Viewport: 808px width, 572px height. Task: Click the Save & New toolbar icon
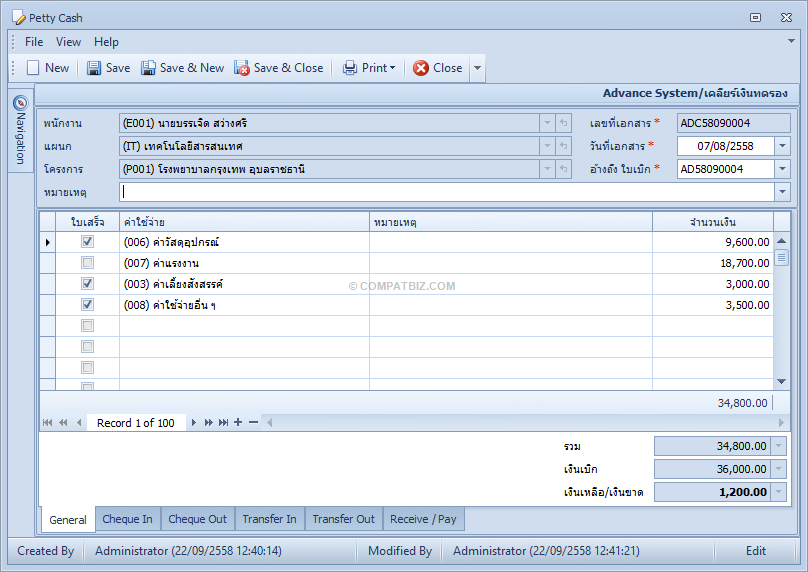click(148, 68)
